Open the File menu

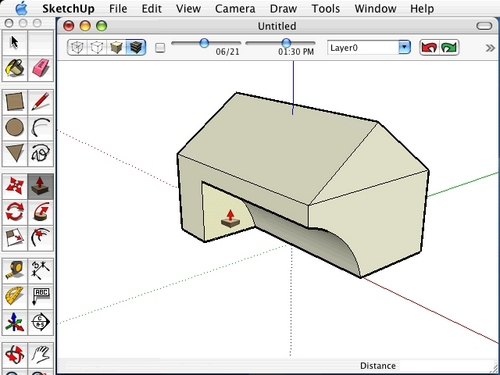pyautogui.click(x=118, y=9)
